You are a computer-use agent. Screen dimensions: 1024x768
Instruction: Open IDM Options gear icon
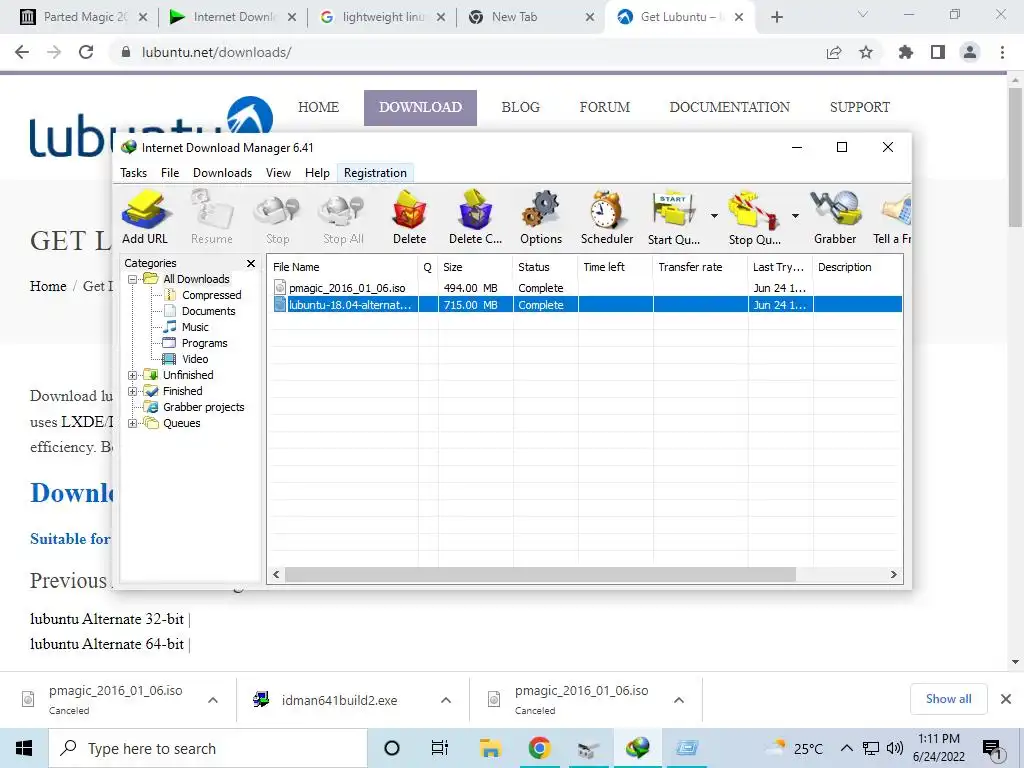click(x=541, y=218)
